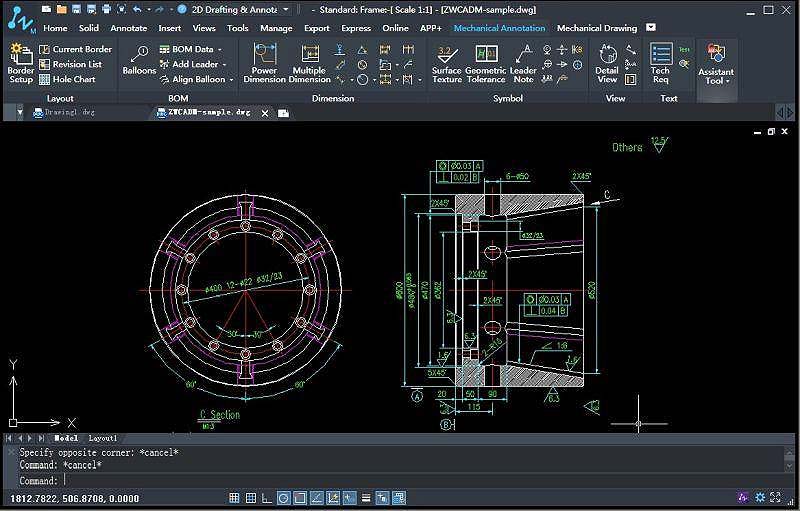Click the new document tab button
Viewport: 800px width, 511px height.
(283, 113)
